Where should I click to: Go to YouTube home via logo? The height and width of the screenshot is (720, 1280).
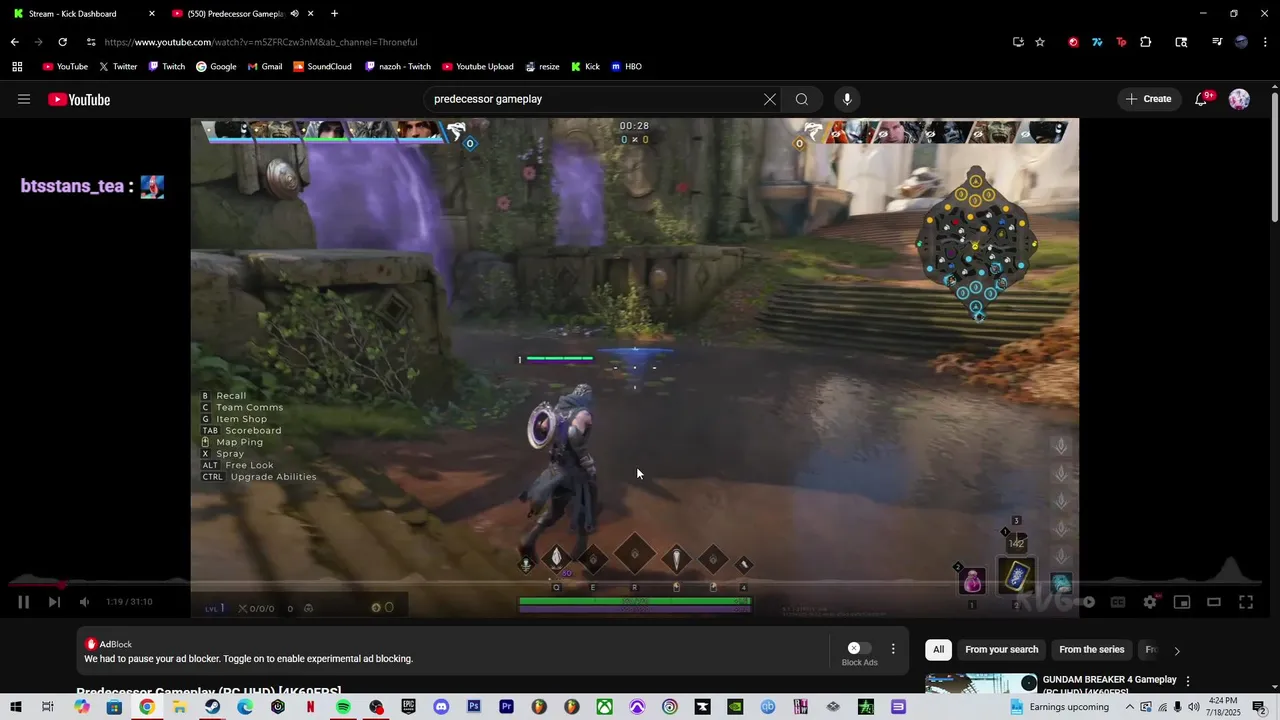(x=79, y=99)
